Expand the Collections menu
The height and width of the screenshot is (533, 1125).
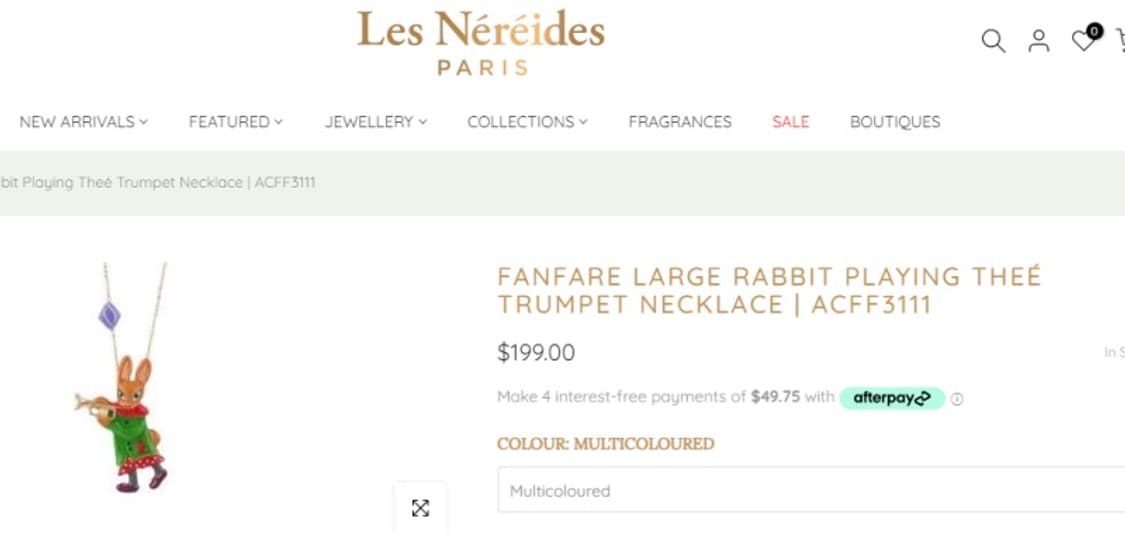[527, 122]
